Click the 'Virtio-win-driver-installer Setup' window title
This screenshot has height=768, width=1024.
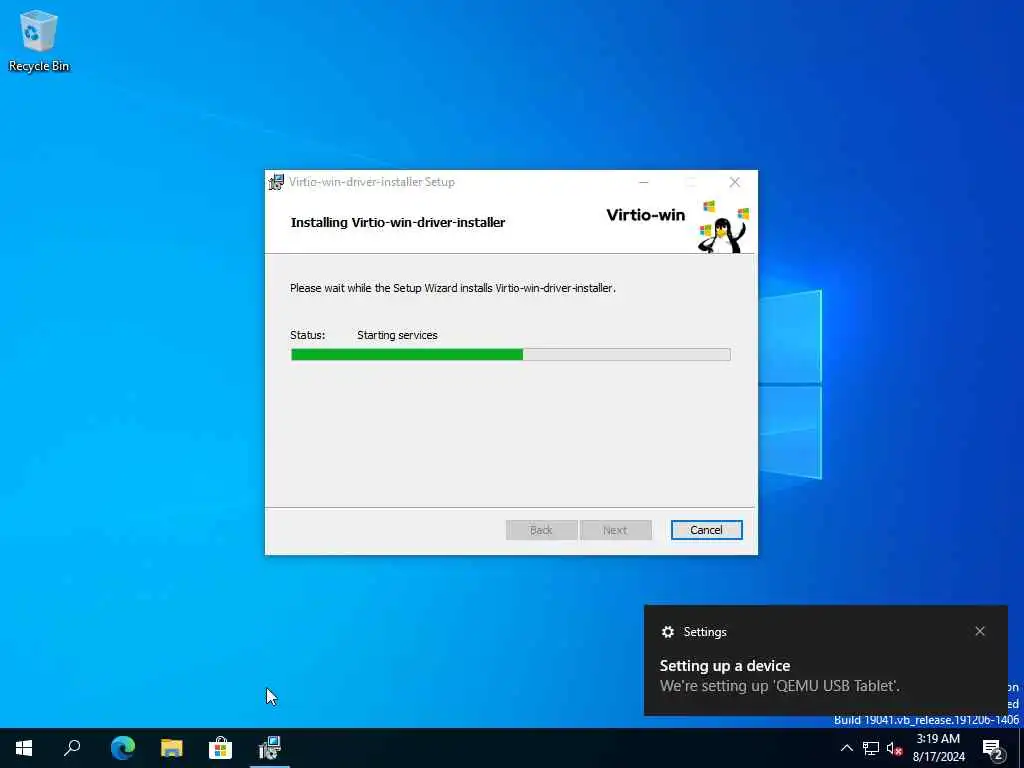(x=372, y=182)
